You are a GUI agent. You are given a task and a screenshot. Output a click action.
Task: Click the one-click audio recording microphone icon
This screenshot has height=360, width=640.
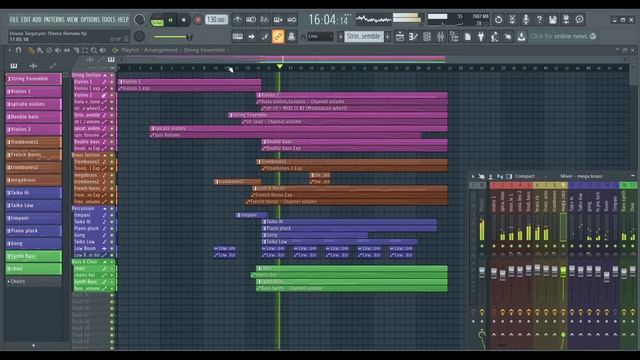526,20
